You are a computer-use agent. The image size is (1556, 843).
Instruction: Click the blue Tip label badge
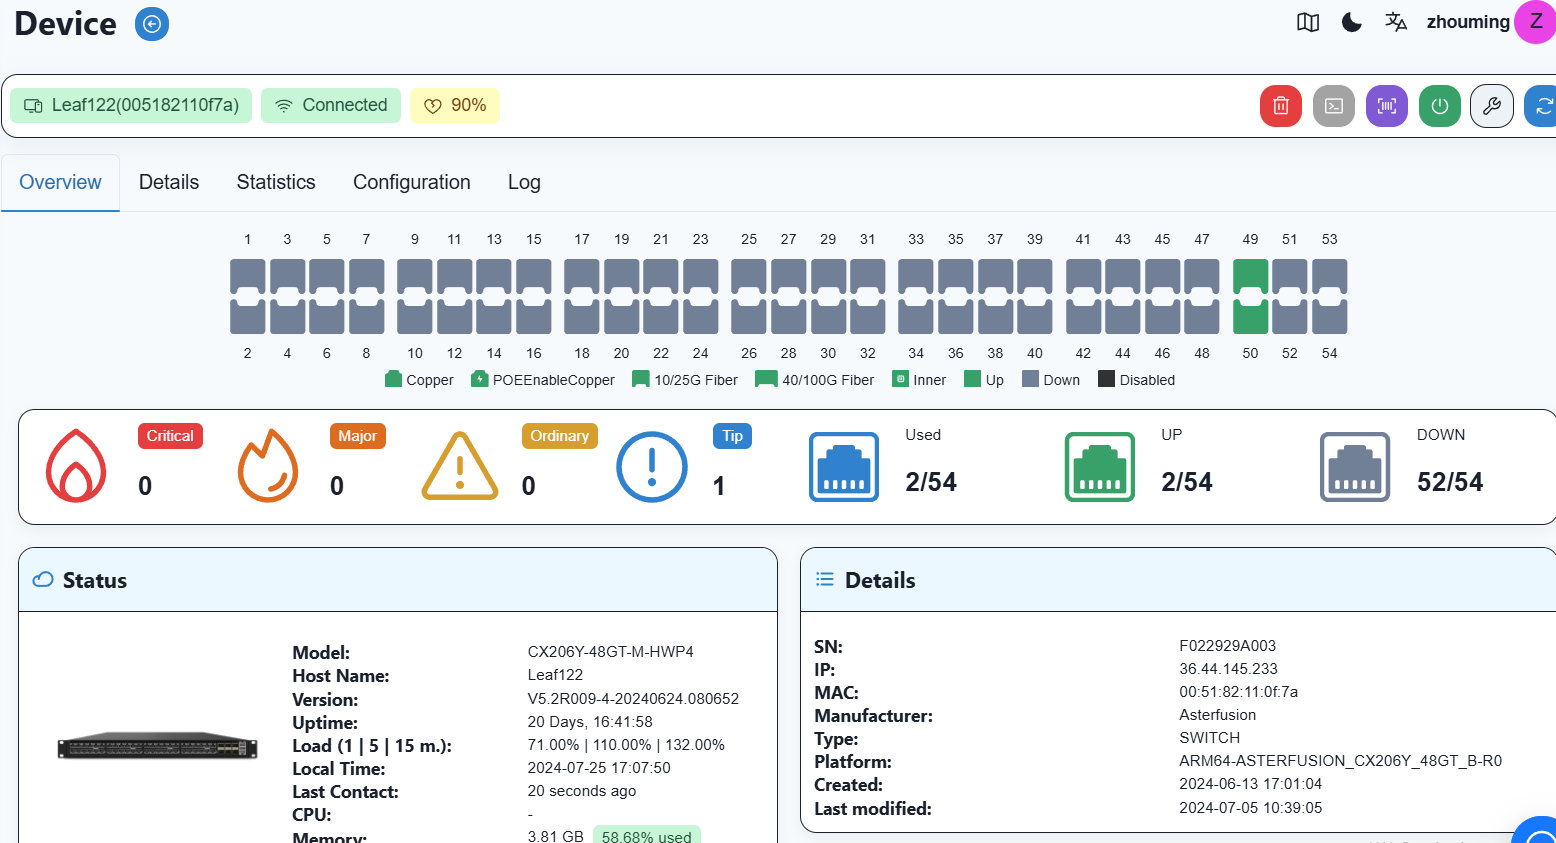coord(733,436)
